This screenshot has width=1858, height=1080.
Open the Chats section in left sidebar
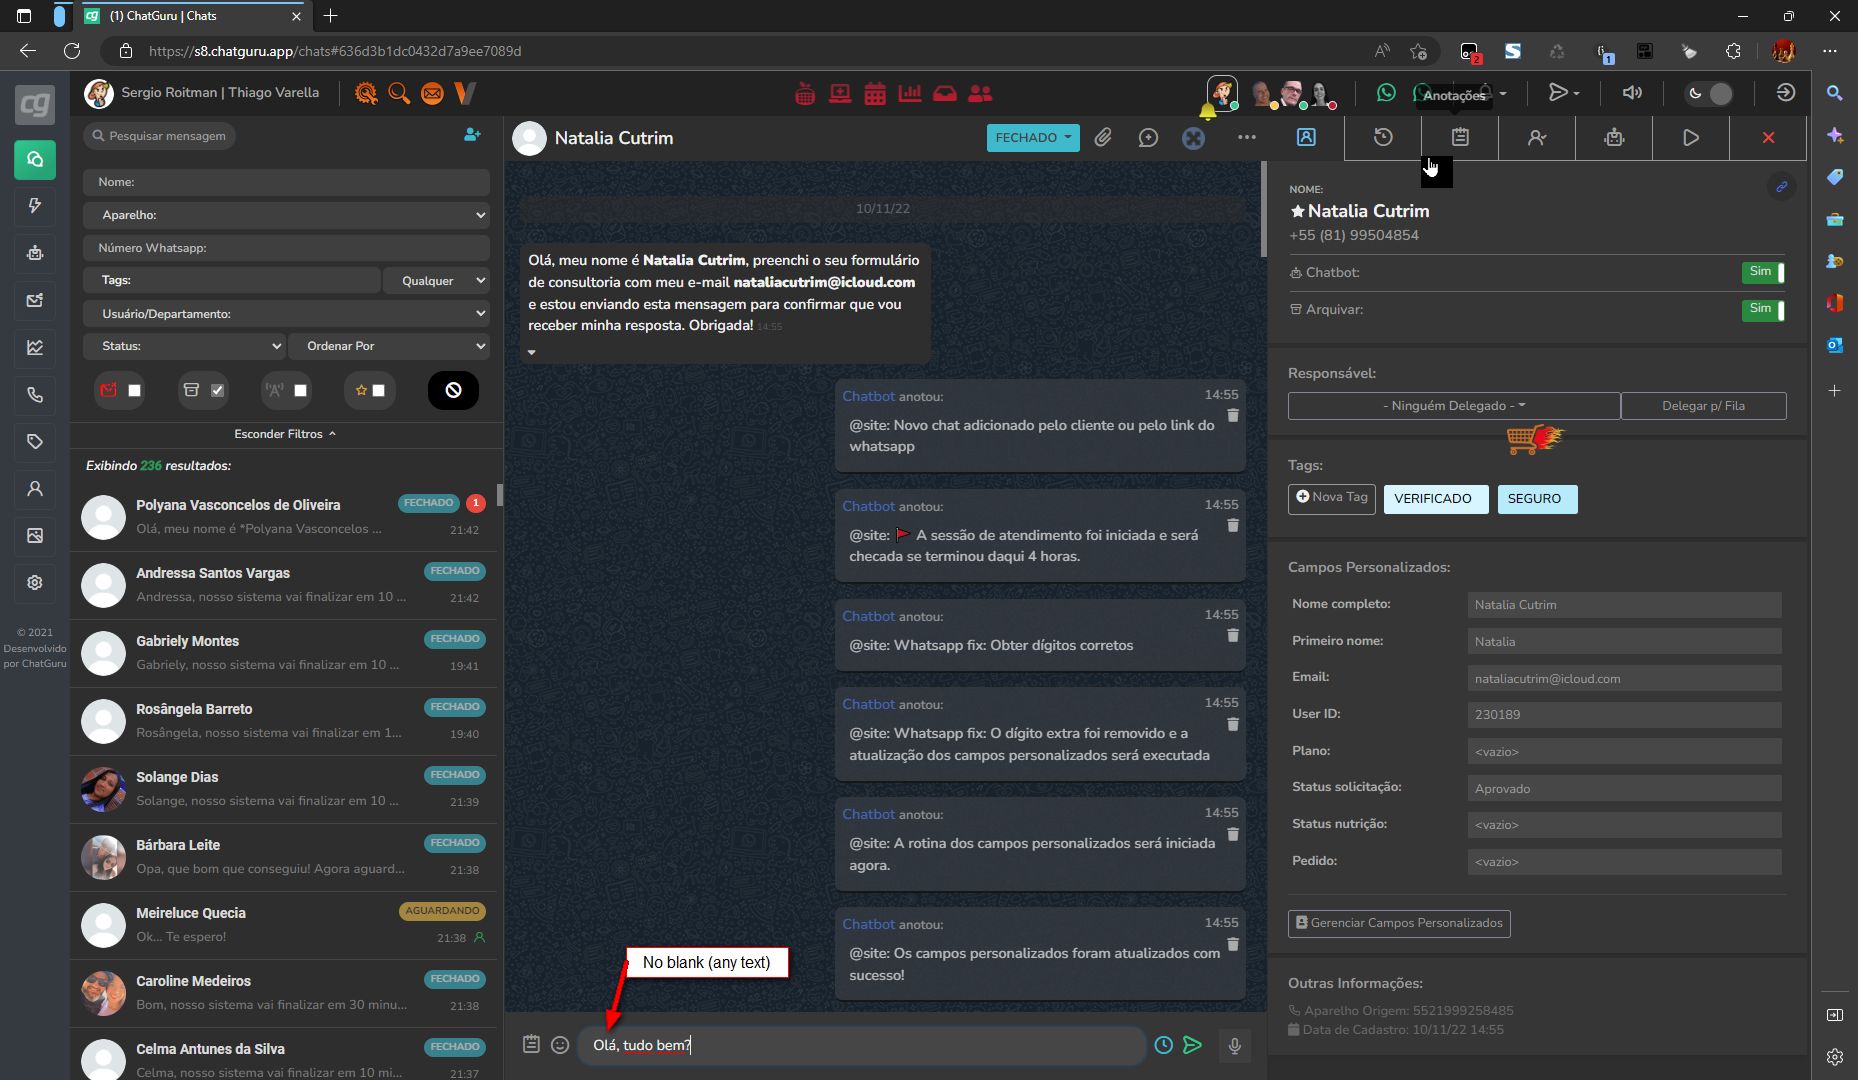coord(35,159)
